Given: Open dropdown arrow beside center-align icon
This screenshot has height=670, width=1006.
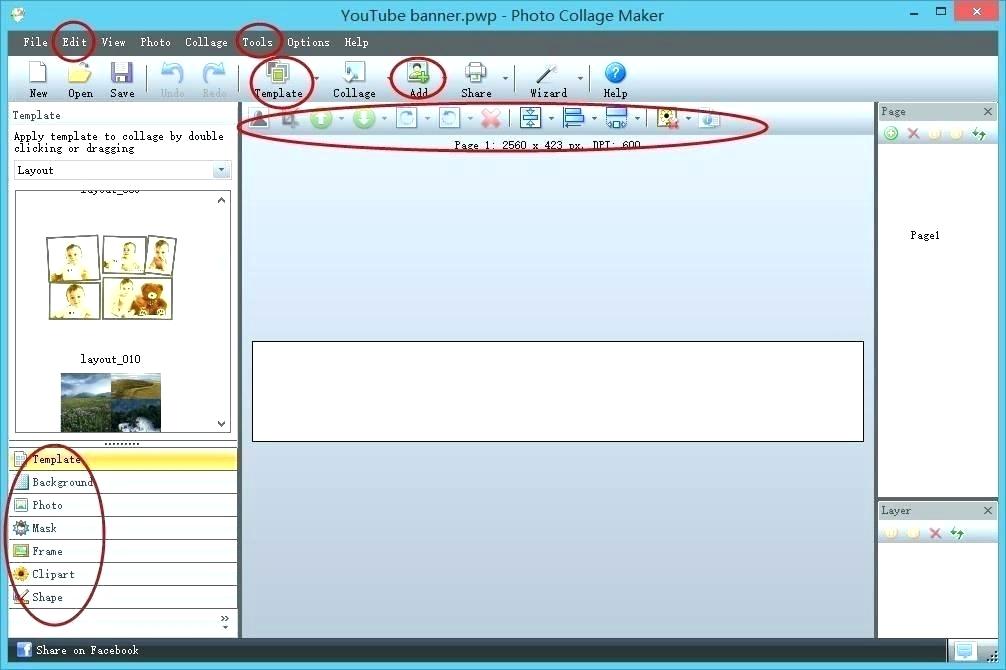Looking at the screenshot, I should coord(551,119).
